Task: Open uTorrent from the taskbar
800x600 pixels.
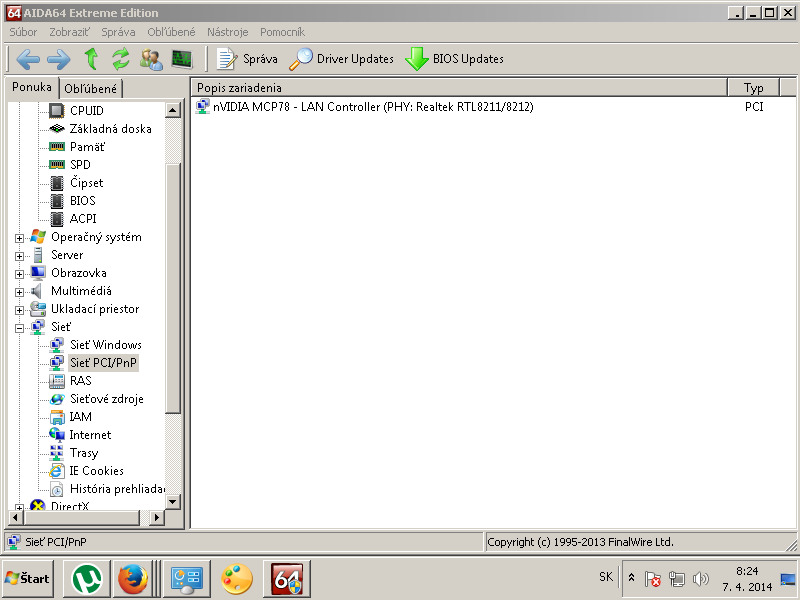Action: 87,579
